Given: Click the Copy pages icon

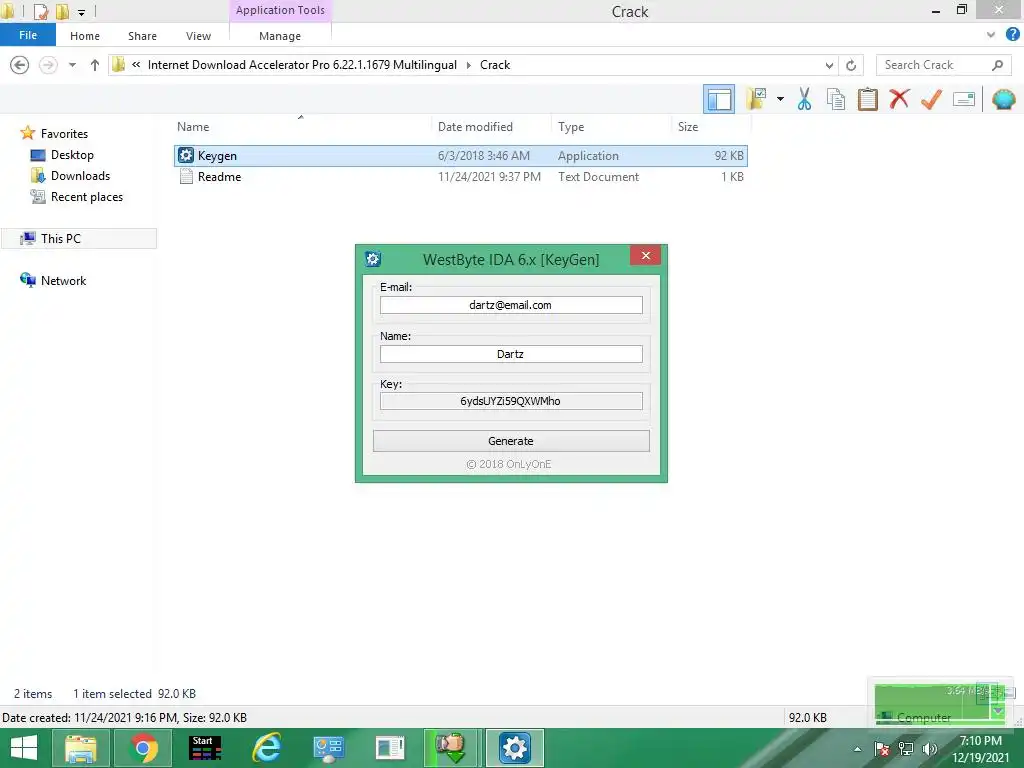Looking at the screenshot, I should point(836,99).
